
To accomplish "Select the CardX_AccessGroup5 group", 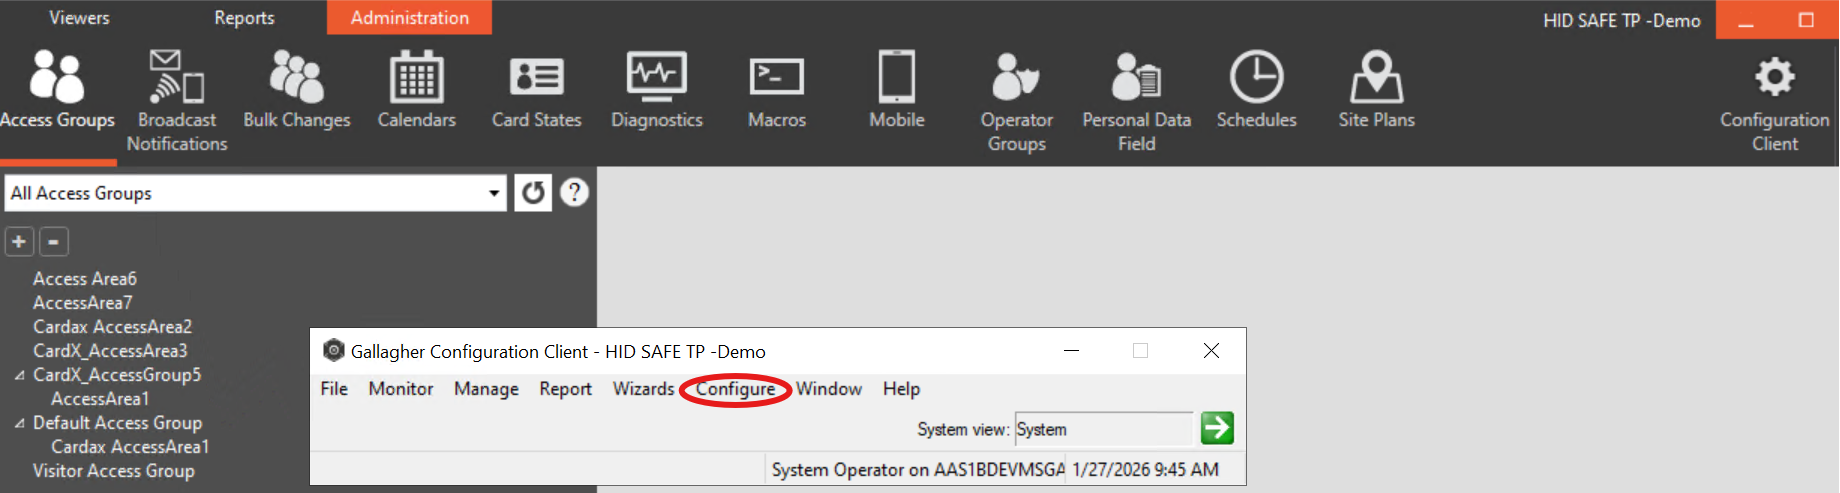I will tap(117, 375).
